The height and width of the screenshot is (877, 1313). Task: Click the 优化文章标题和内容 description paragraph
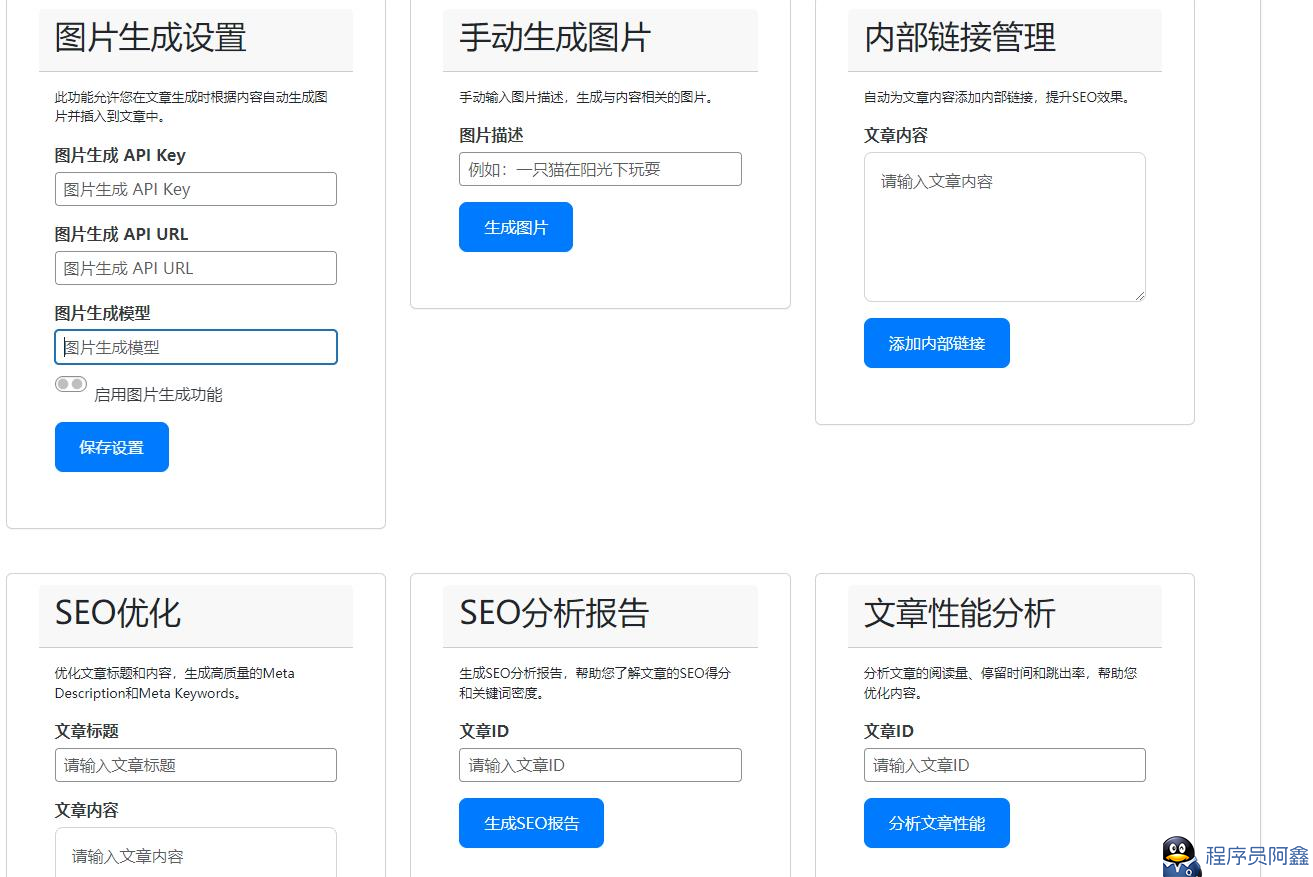click(175, 683)
